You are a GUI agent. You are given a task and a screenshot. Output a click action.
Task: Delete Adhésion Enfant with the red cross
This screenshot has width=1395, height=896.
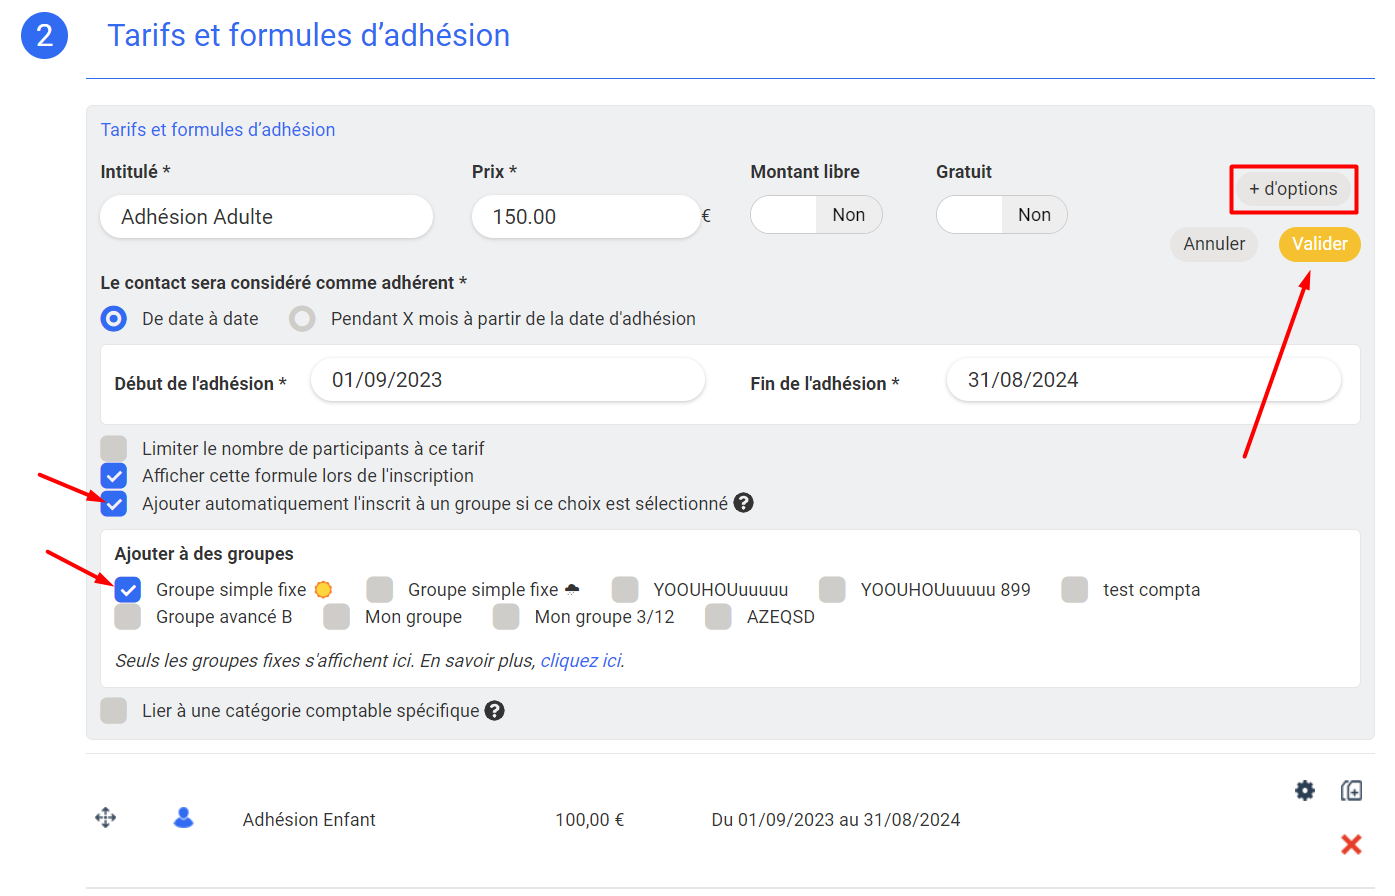1351,844
